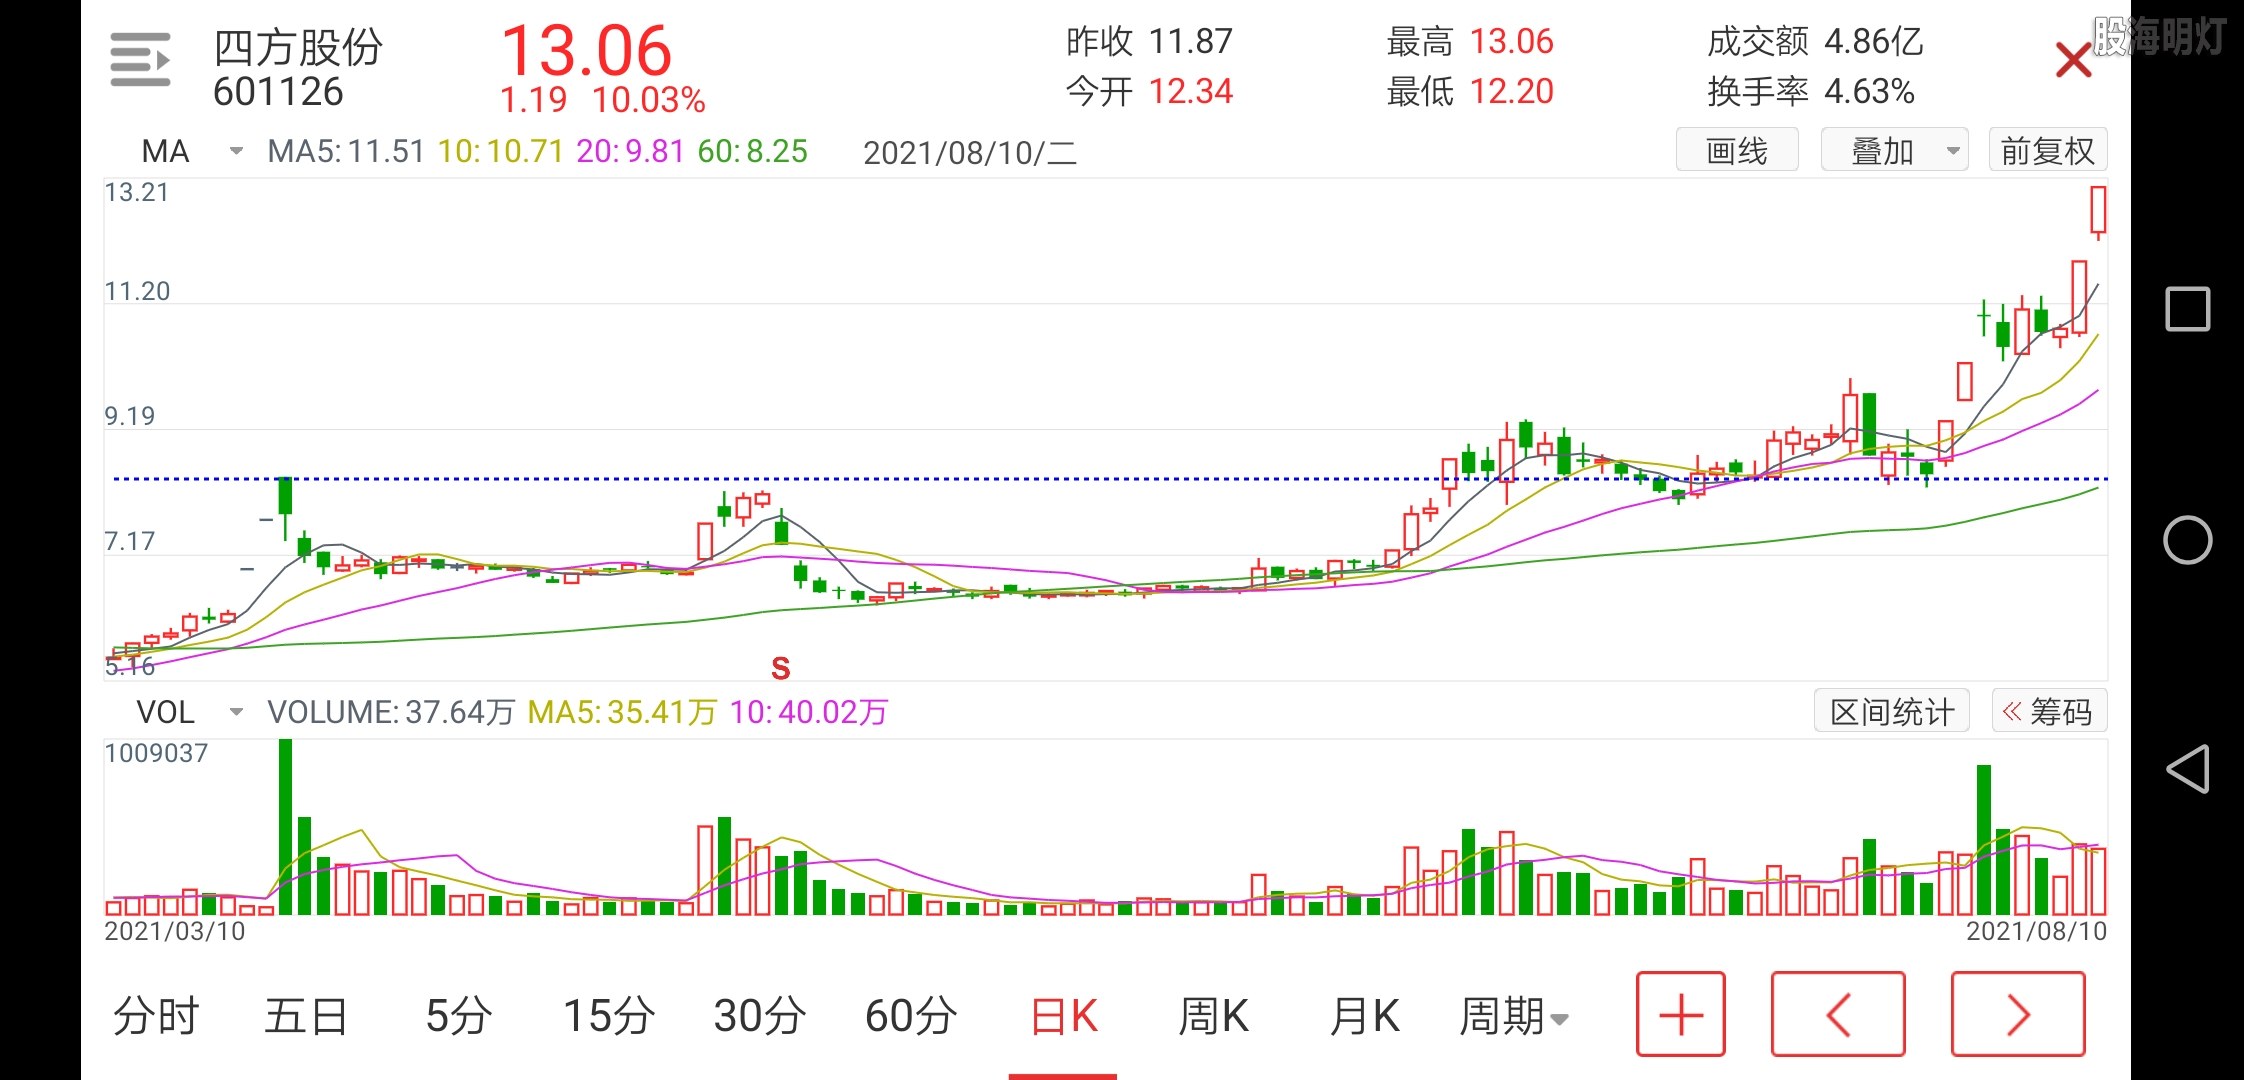Screen dimensions: 2244x1080
Task: Tap 最低 12.20 low price
Action: [x=1470, y=92]
